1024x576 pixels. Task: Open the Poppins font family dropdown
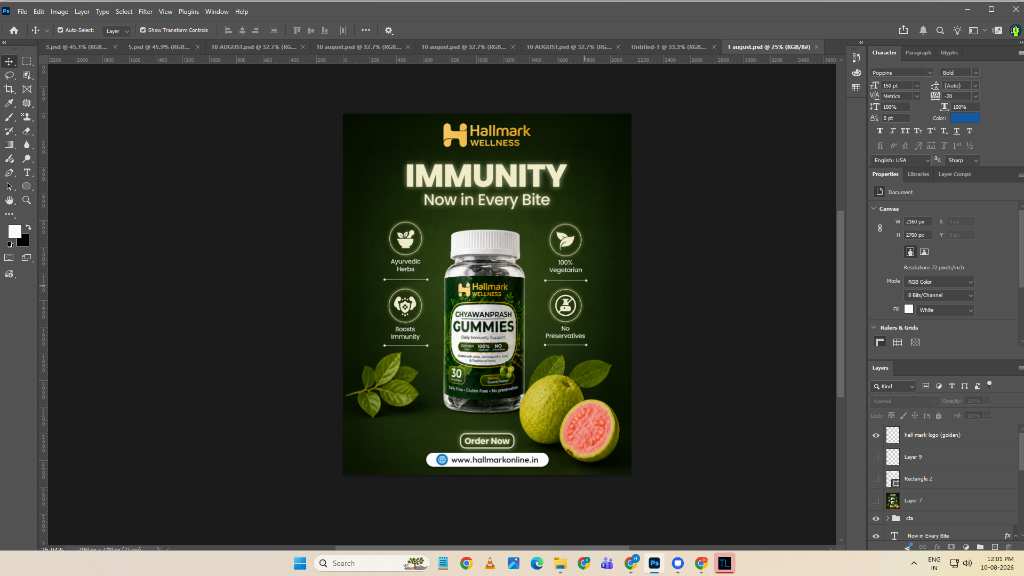click(x=901, y=72)
